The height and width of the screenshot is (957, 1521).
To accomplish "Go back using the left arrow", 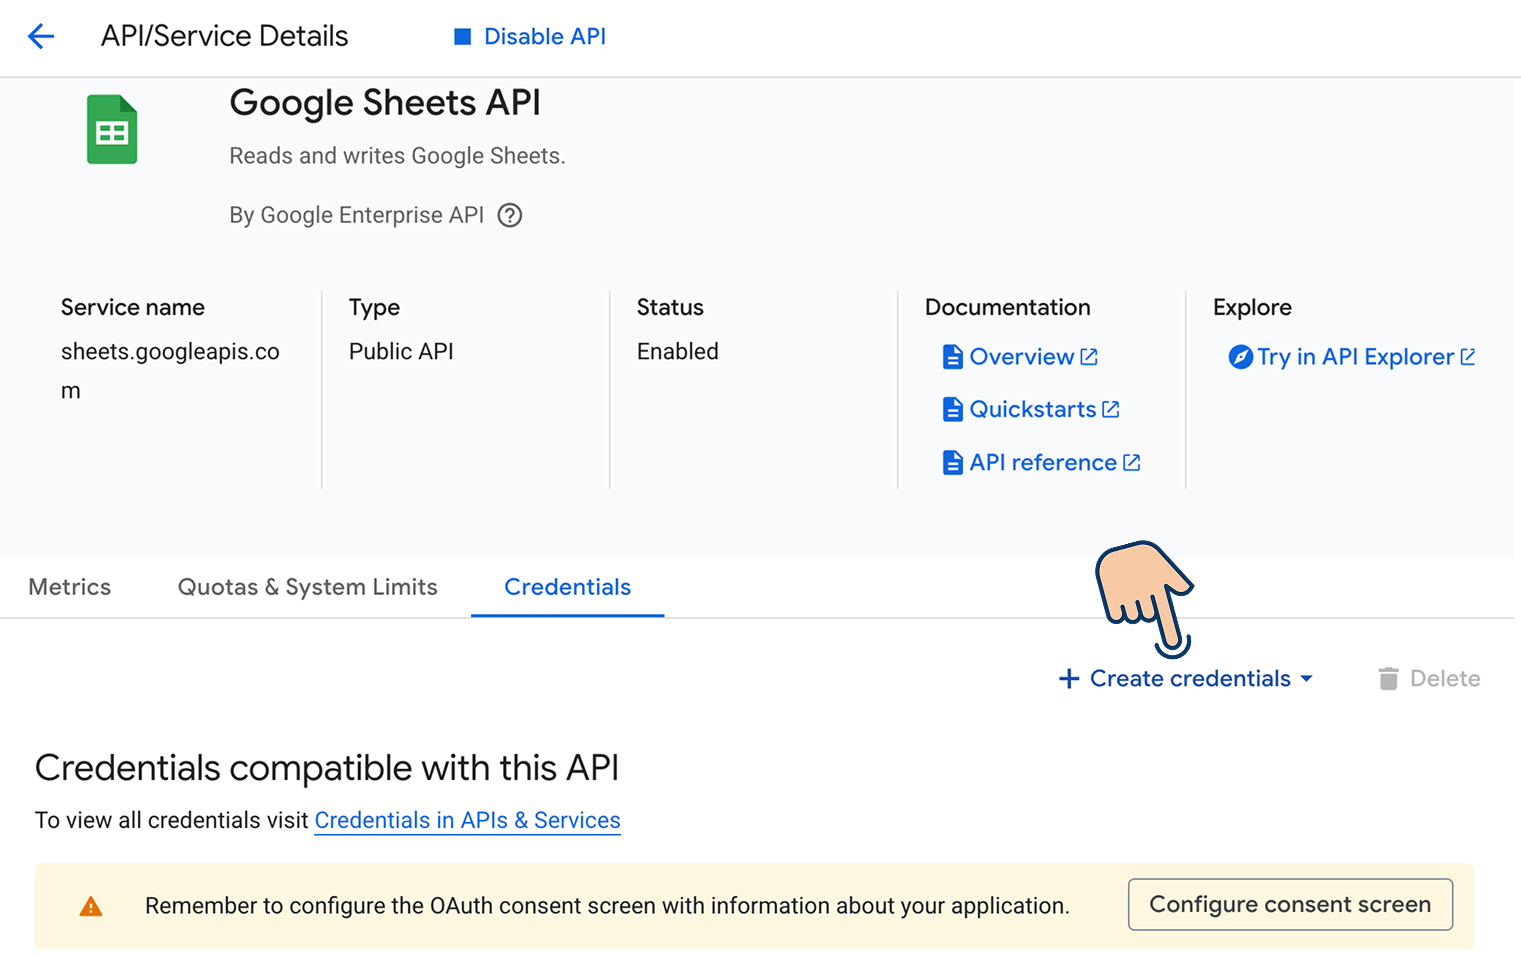I will point(41,37).
